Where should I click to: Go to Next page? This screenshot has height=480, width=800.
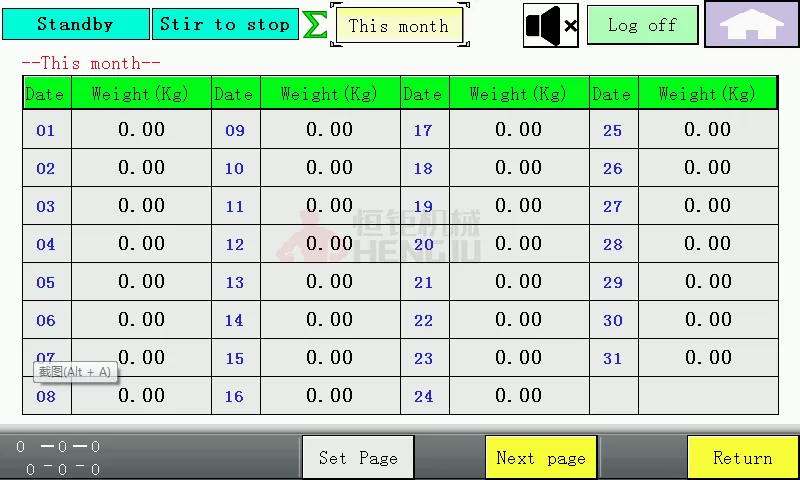pos(541,458)
